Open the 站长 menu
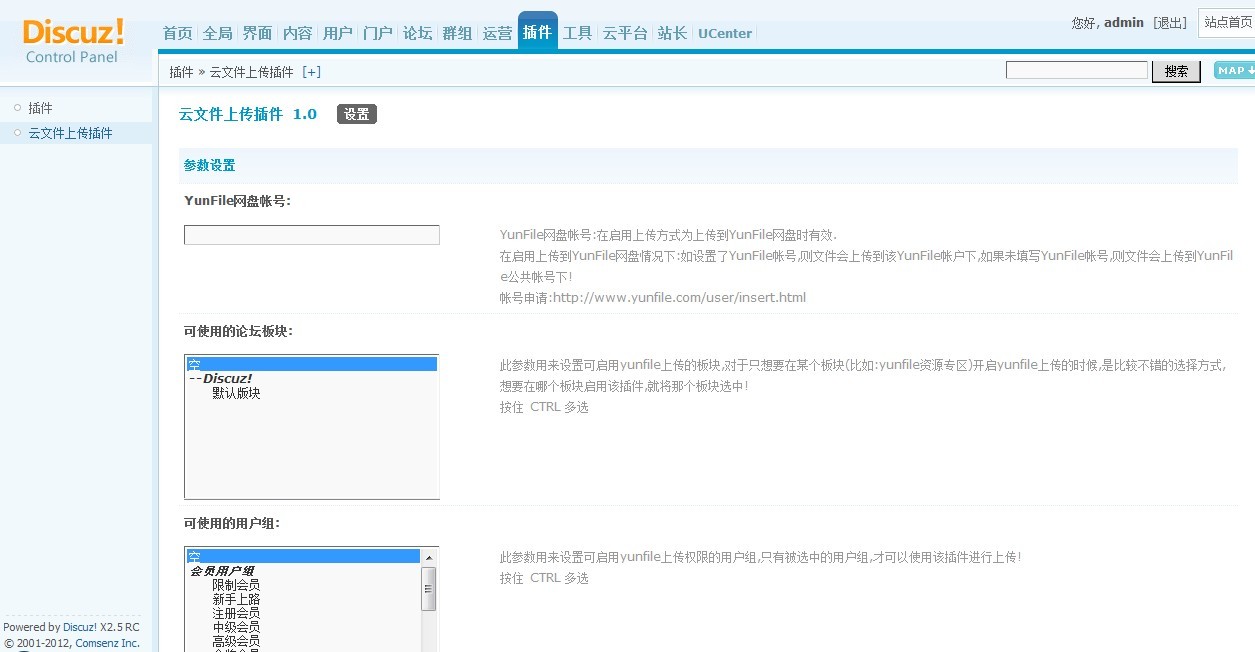 (672, 33)
